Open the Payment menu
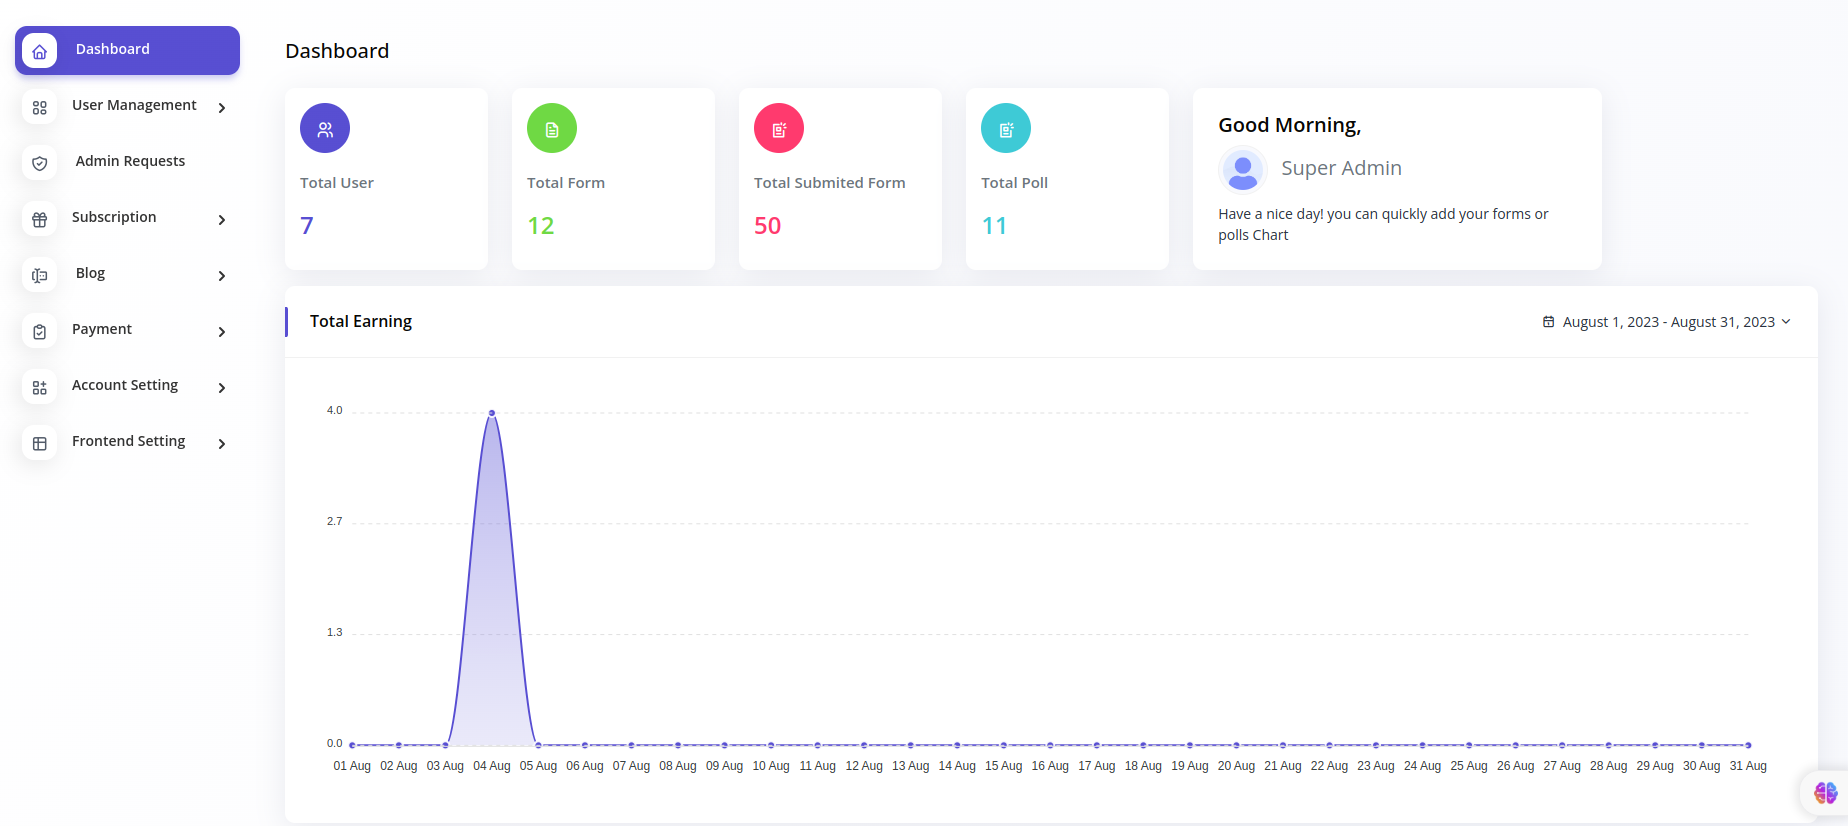 pos(127,330)
